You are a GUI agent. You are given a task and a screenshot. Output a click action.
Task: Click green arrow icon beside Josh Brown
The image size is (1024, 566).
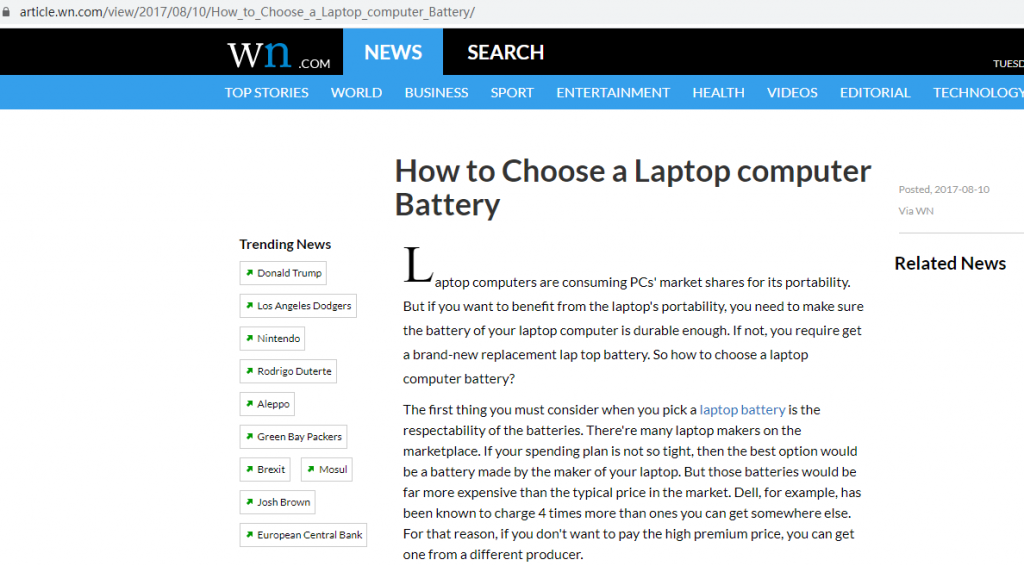pos(249,502)
